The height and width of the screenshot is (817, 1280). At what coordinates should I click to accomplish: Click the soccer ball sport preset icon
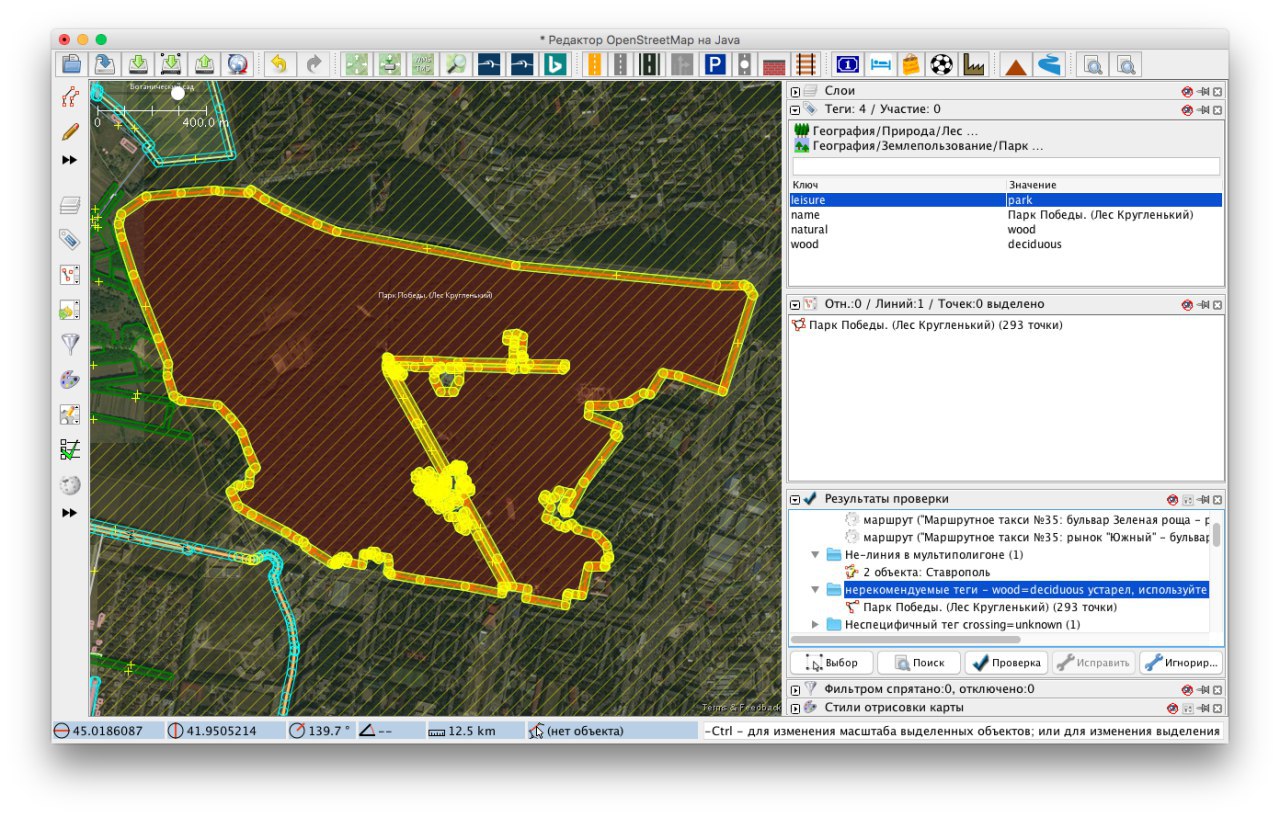941,65
